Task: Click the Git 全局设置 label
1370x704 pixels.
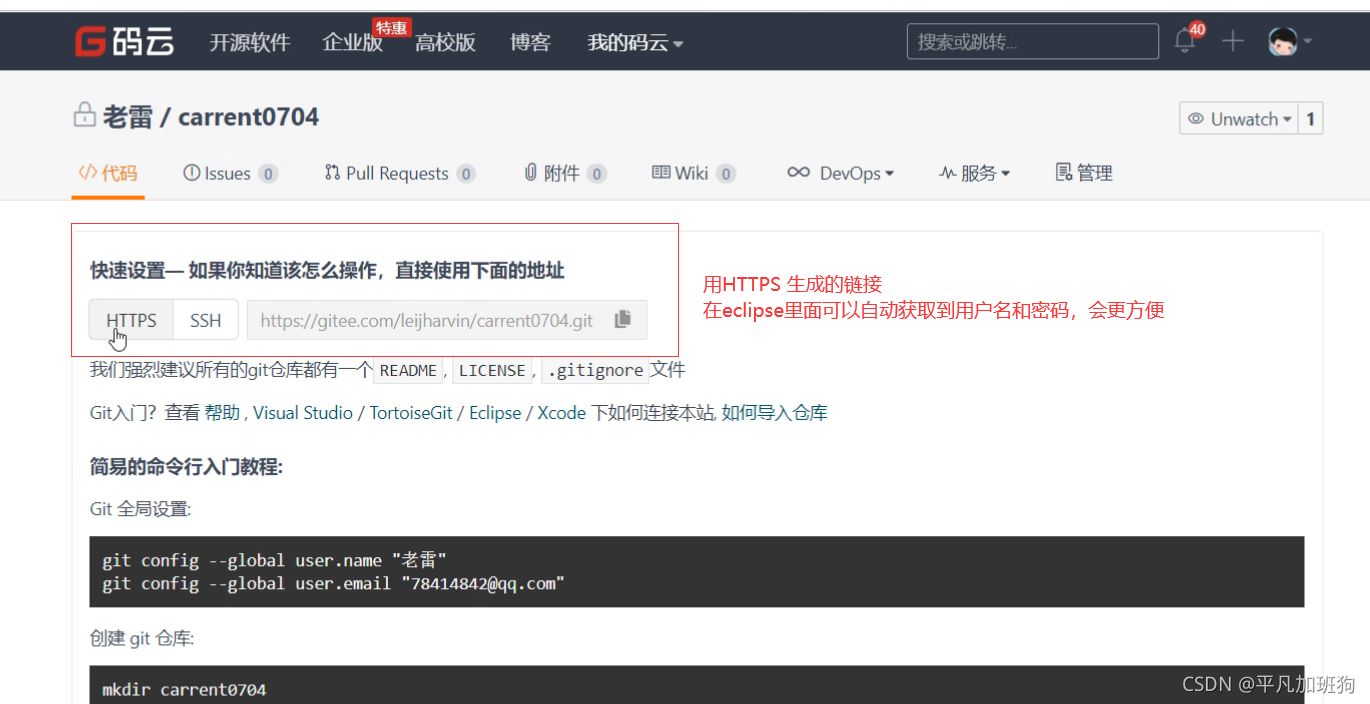Action: point(140,509)
